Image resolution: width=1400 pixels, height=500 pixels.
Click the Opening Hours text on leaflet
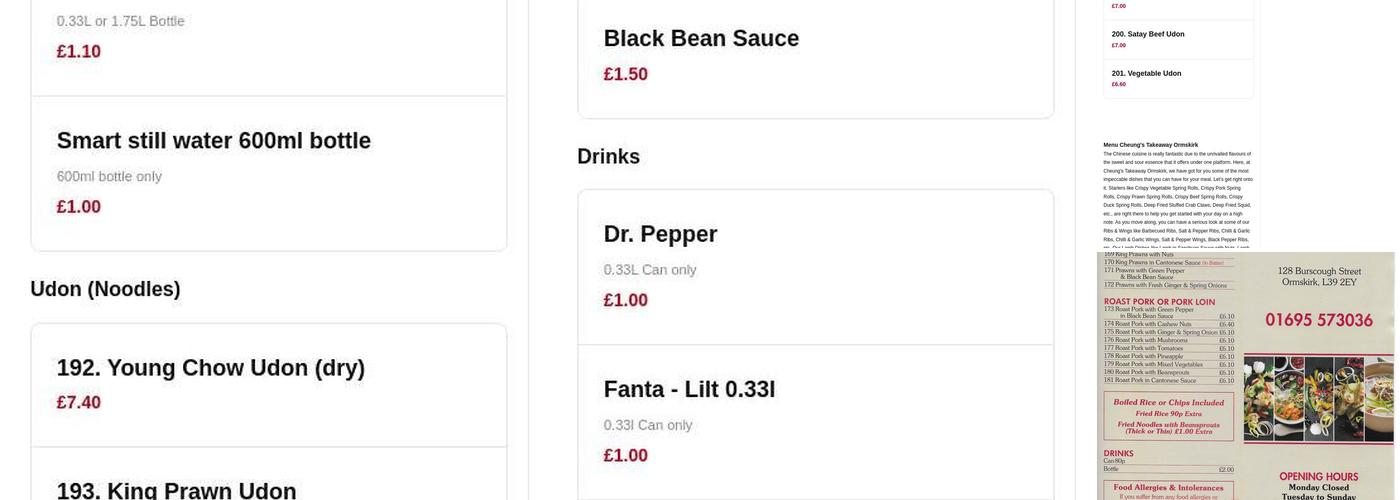(x=1318, y=477)
